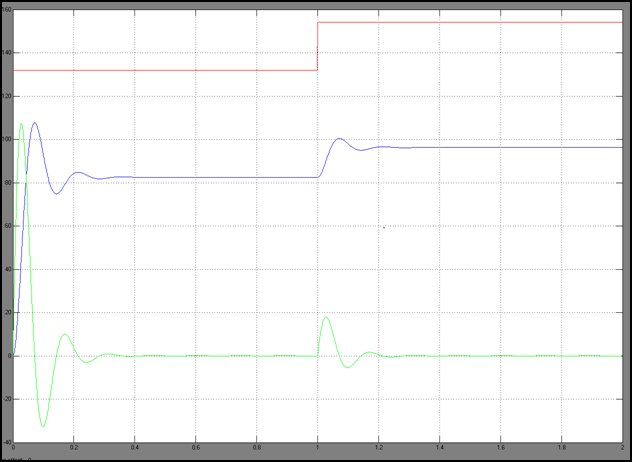This screenshot has height=462, width=632.
Task: Click the y-axis tick label 160
Action: tap(6, 9)
